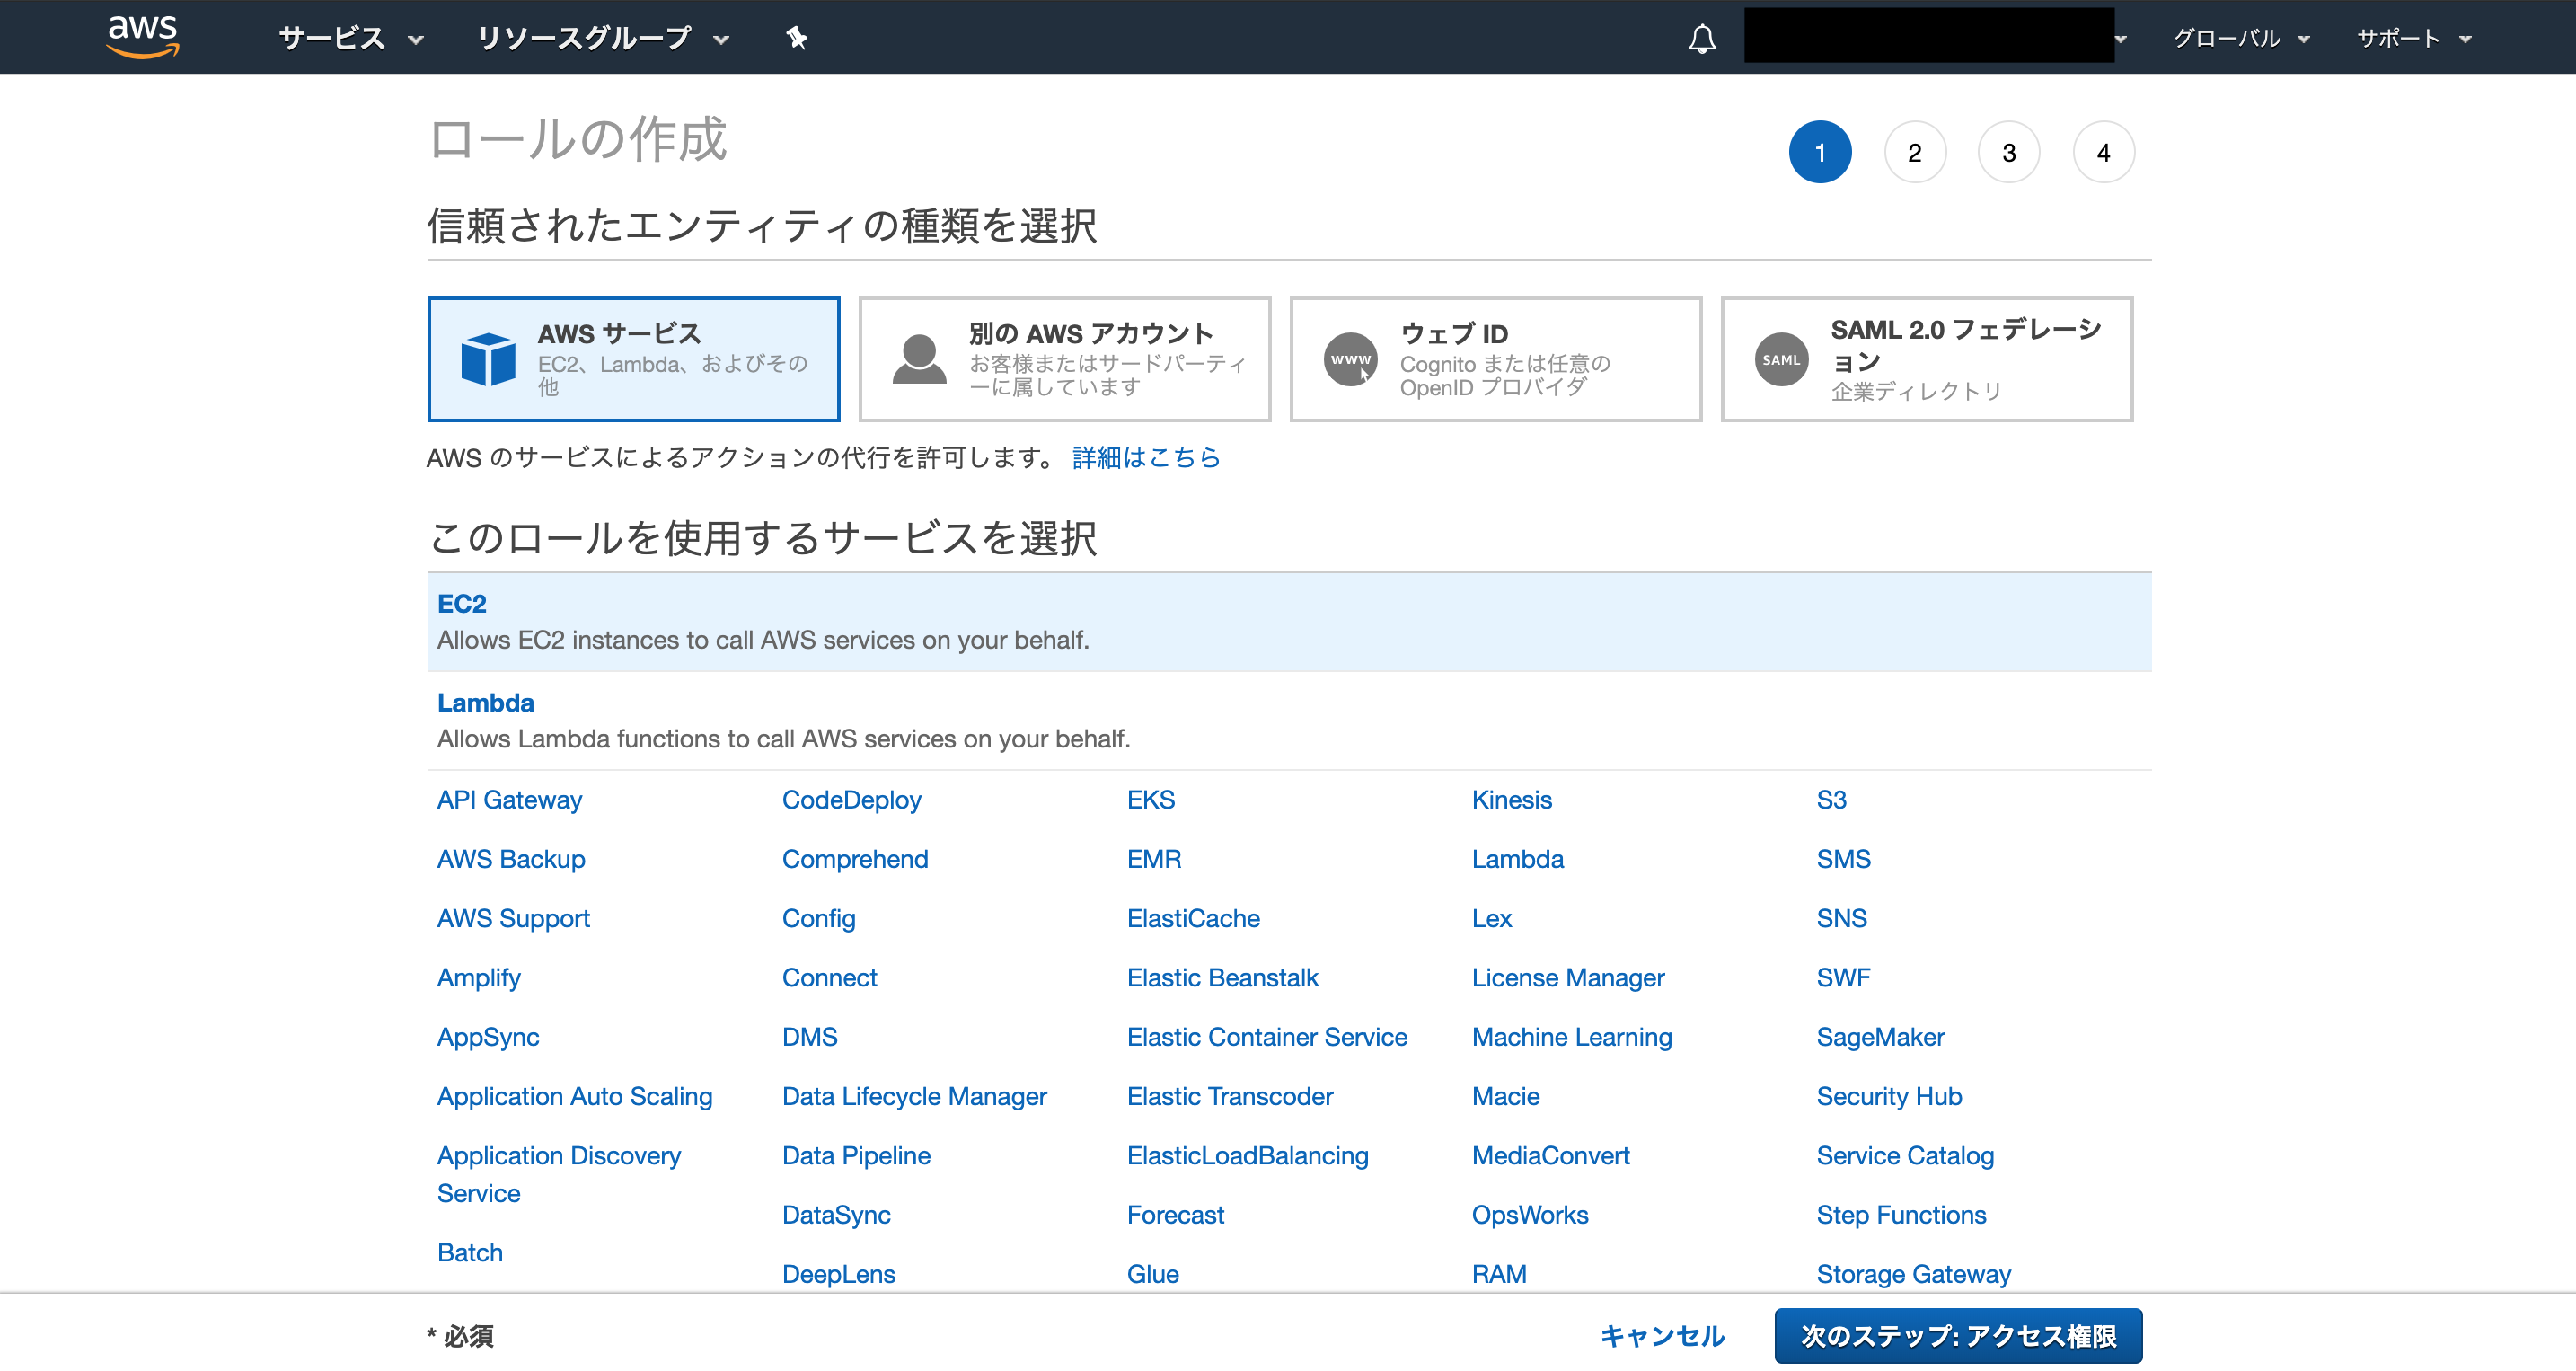Select Application Auto Scaling service
The height and width of the screenshot is (1371, 2576).
pyautogui.click(x=574, y=1096)
